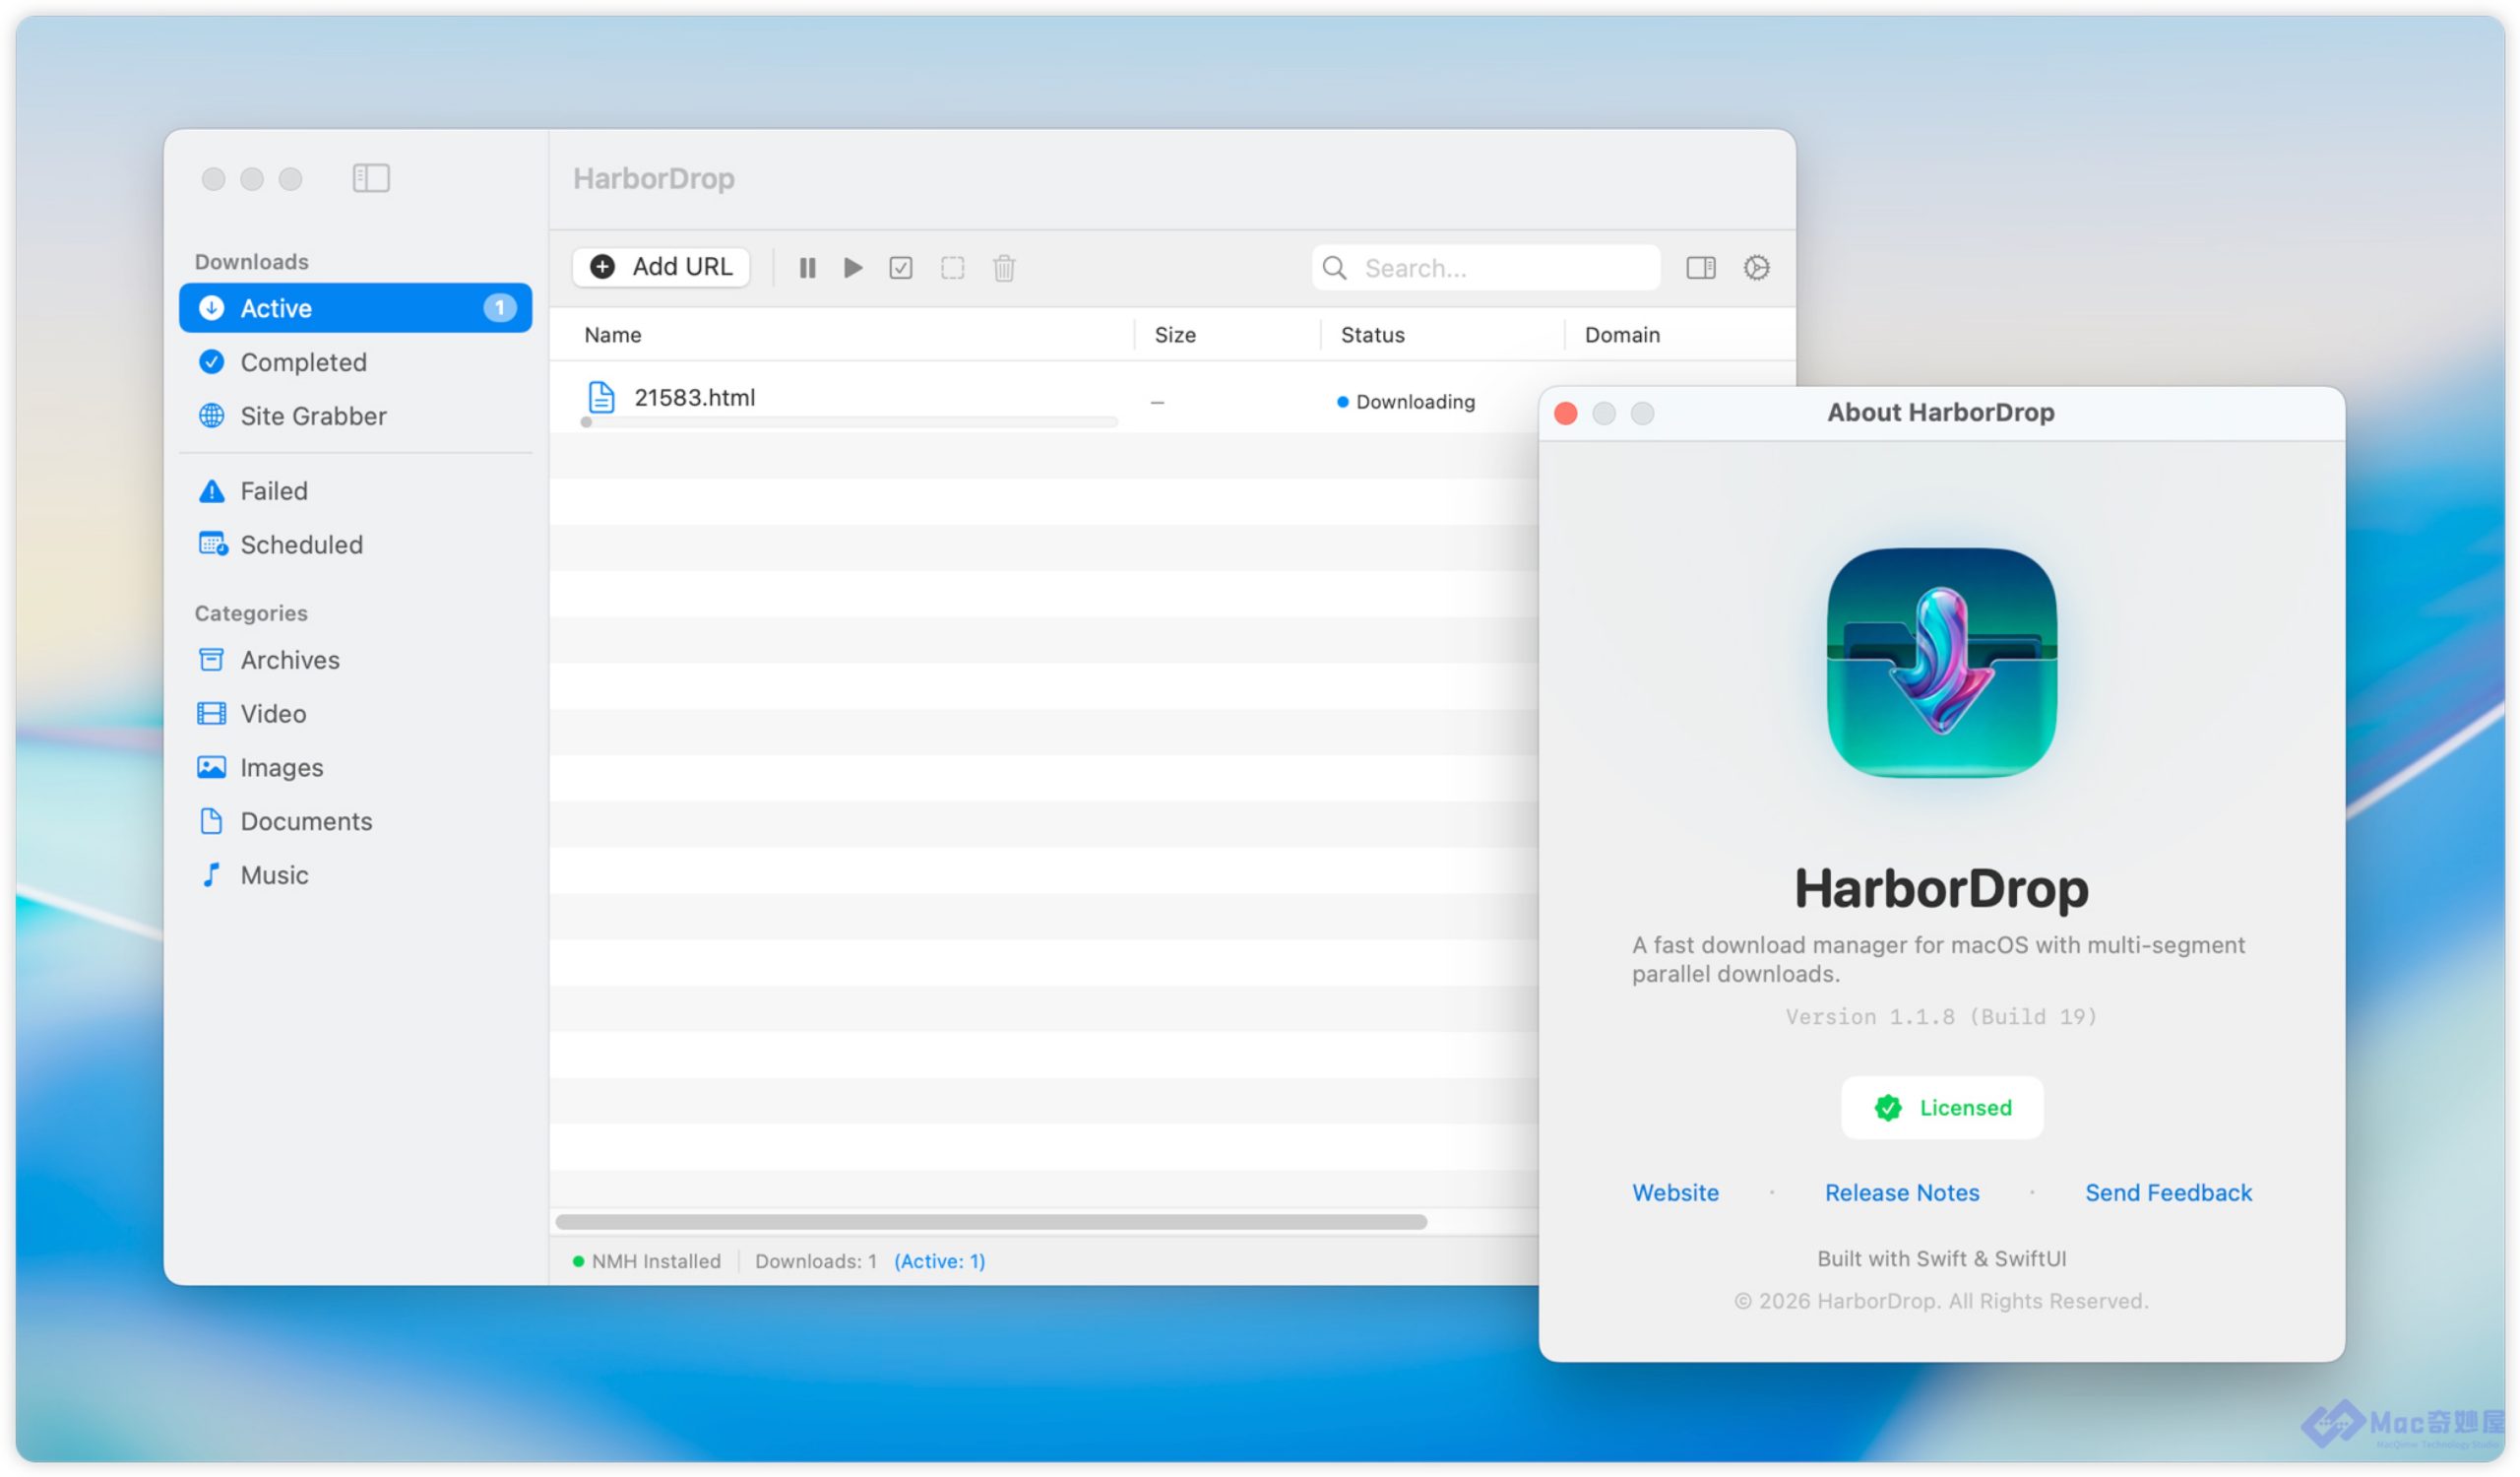This screenshot has height=1477, width=2520.
Task: Toggle the left sidebar visibility icon
Action: (x=371, y=179)
